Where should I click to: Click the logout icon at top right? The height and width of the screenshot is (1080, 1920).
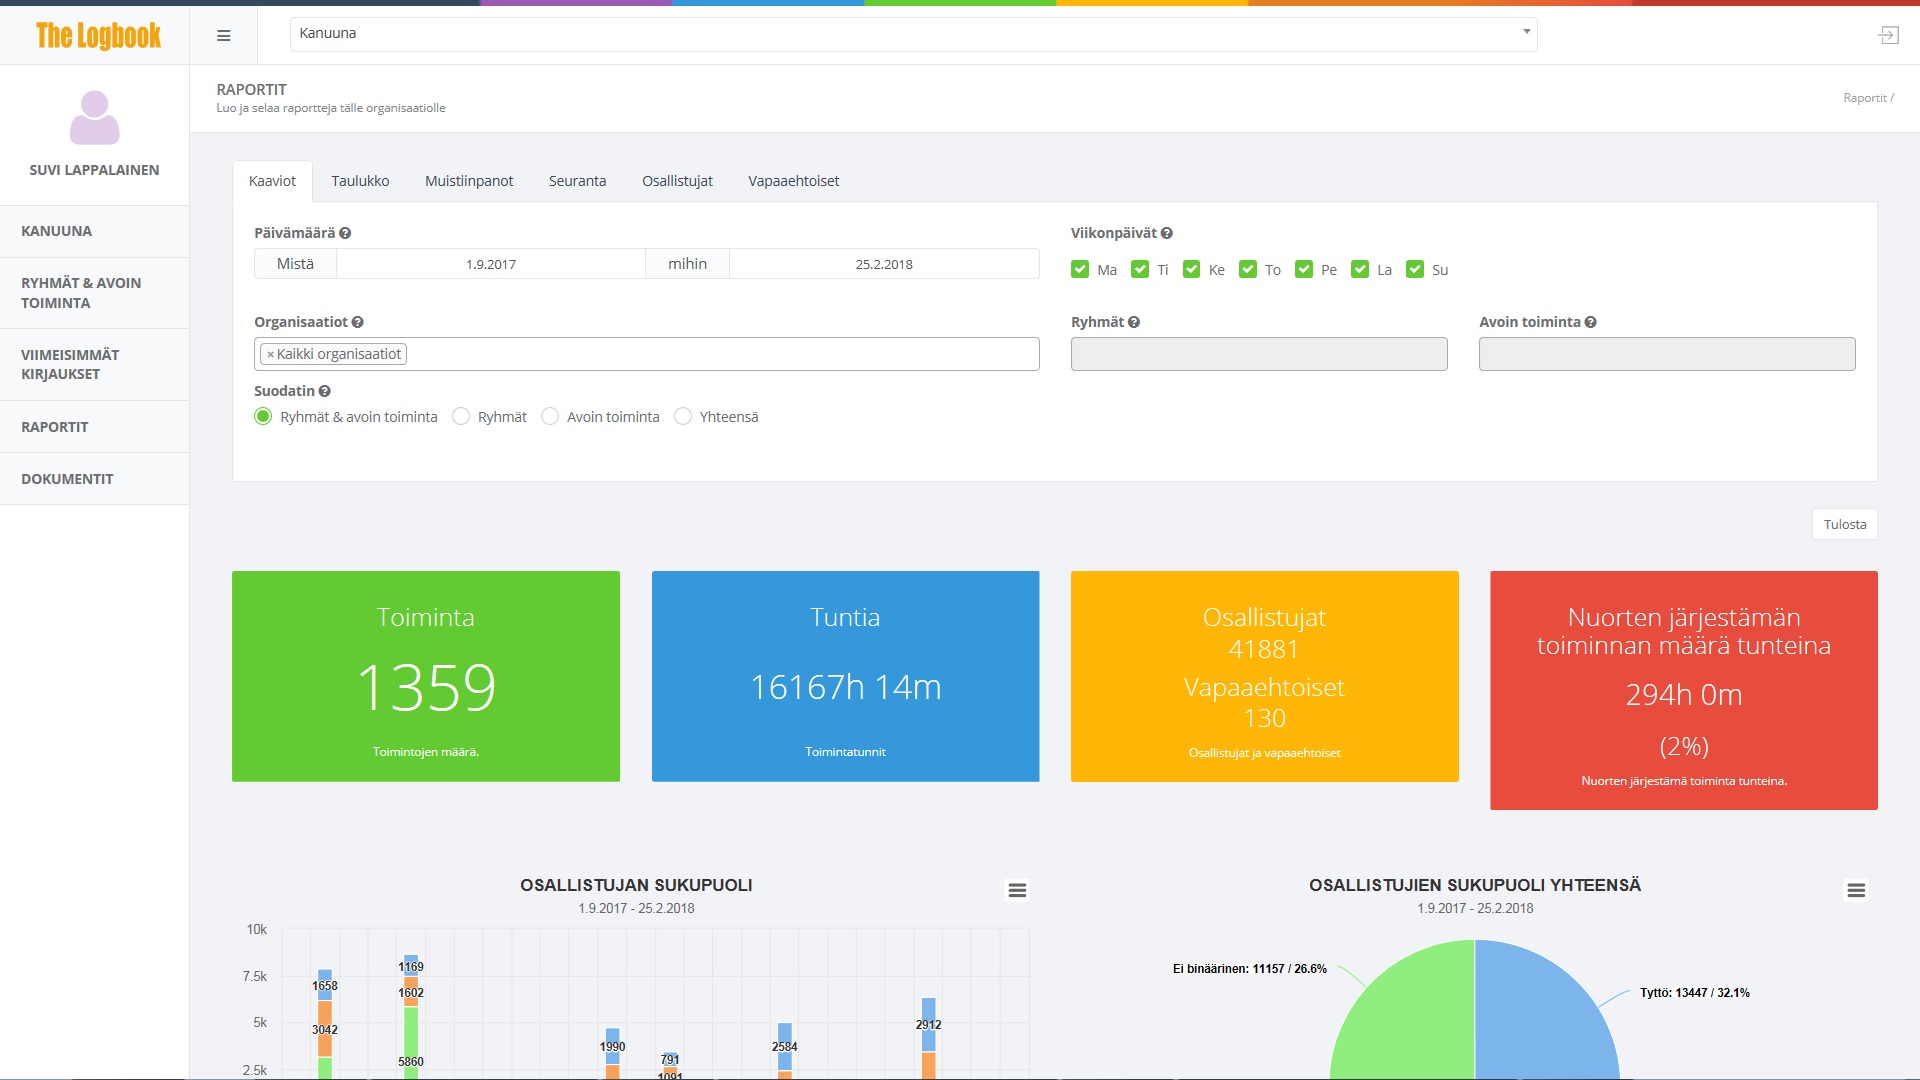click(1888, 35)
